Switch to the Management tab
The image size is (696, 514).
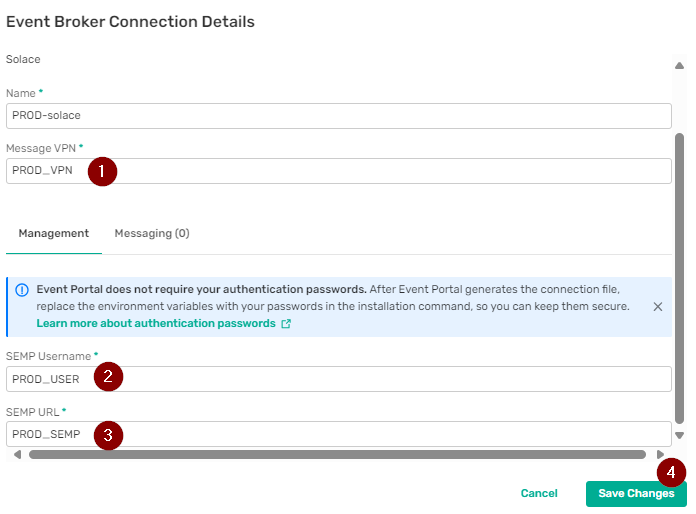click(54, 233)
